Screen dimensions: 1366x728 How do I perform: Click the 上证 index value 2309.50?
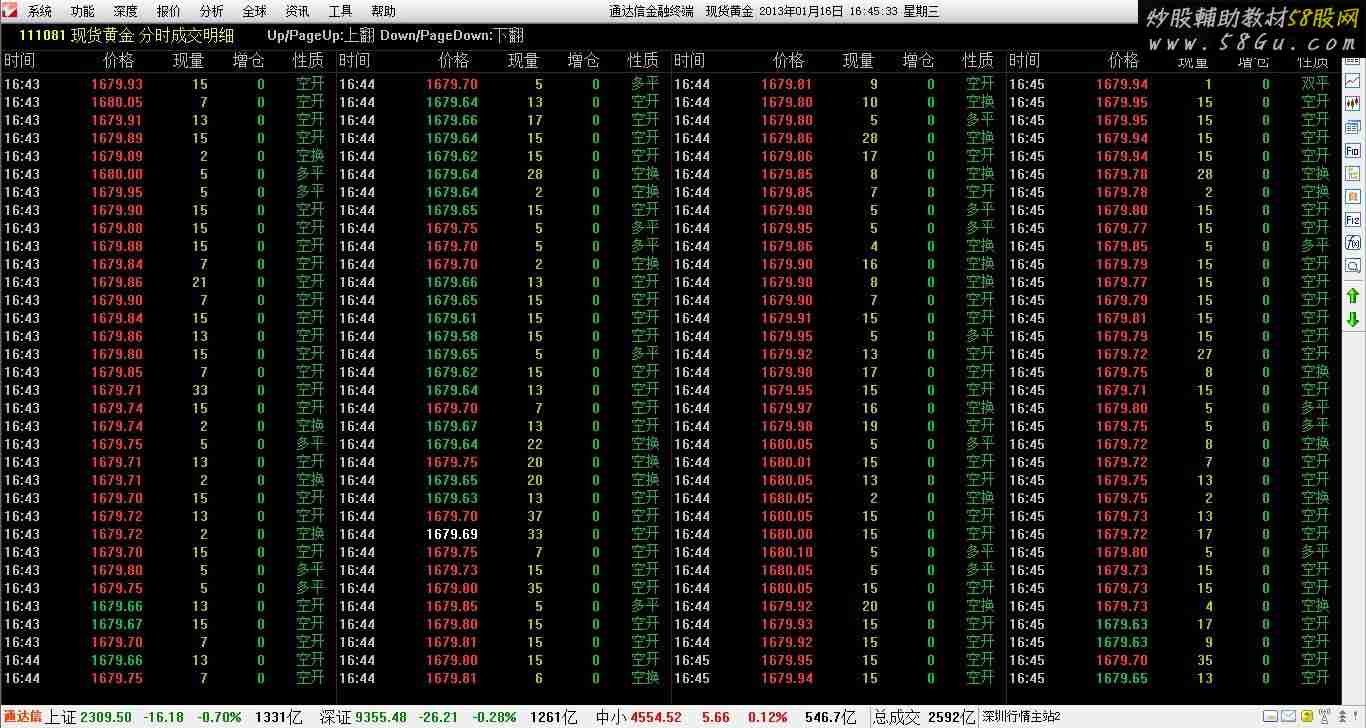[105, 717]
